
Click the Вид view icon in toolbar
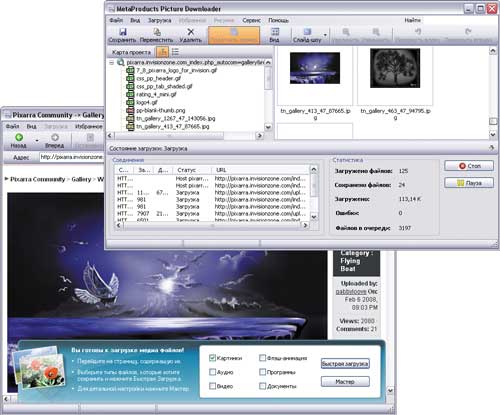(x=275, y=32)
